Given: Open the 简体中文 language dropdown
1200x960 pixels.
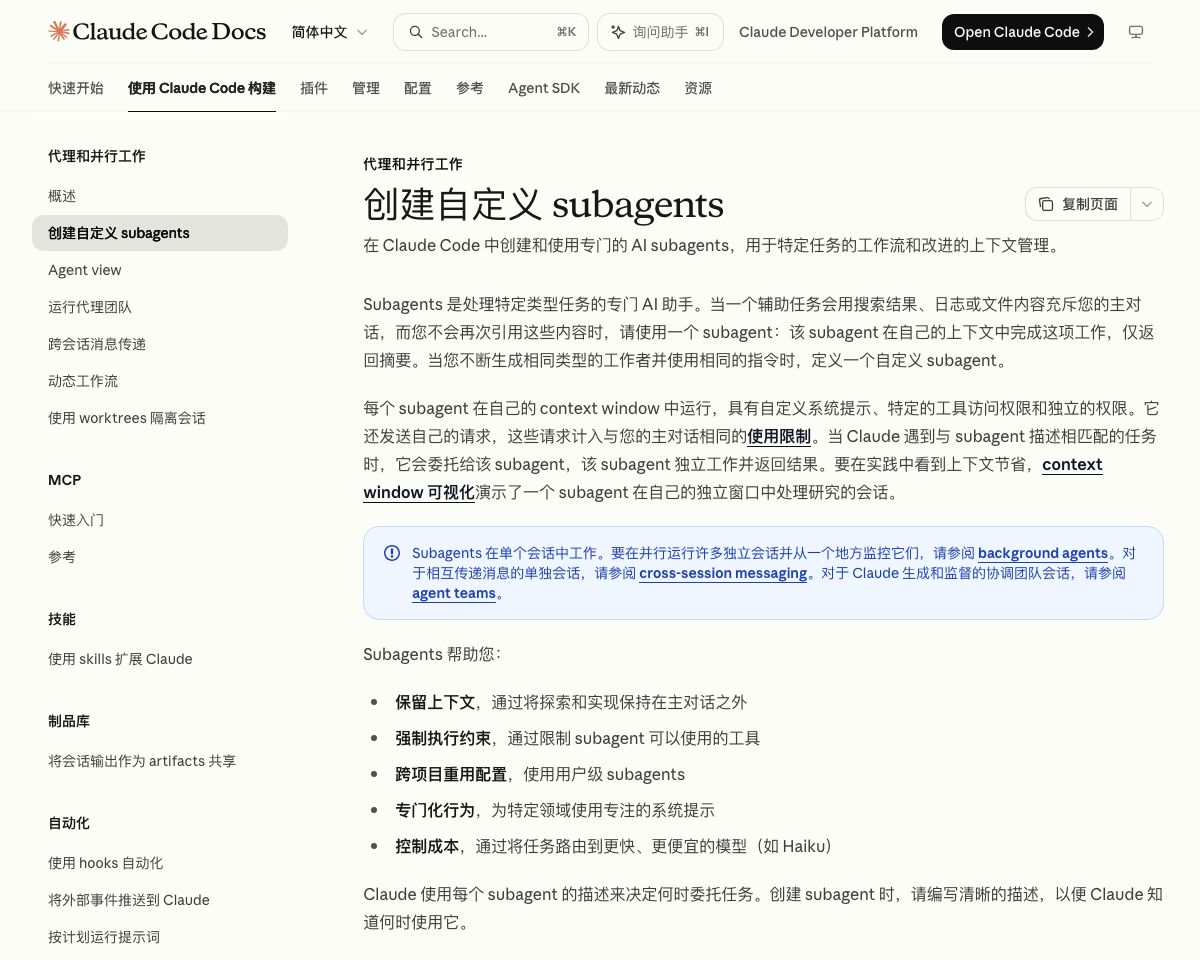Looking at the screenshot, I should (x=330, y=32).
